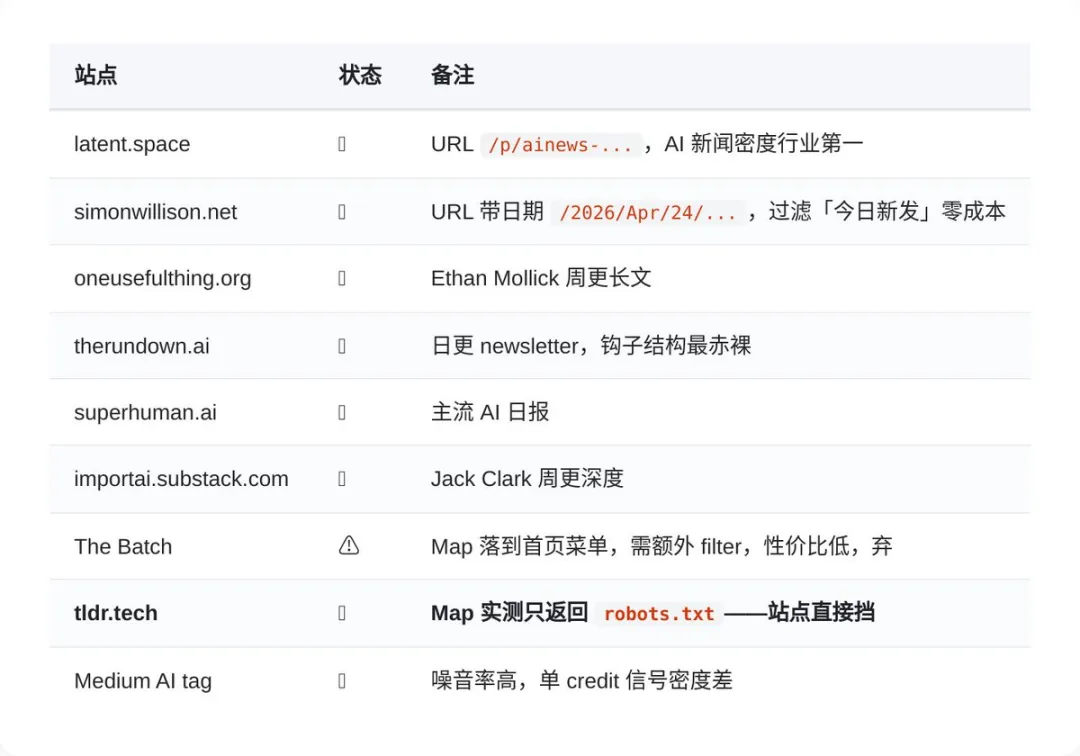Viewport: 1080px width, 756px height.
Task: Click the status icon beside importai.substack.com
Action: pyautogui.click(x=342, y=479)
